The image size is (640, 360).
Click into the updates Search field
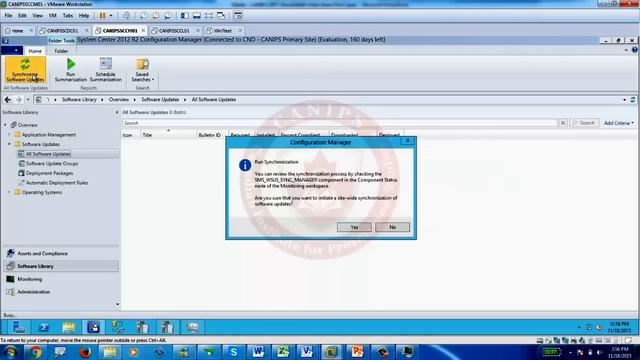click(x=340, y=123)
